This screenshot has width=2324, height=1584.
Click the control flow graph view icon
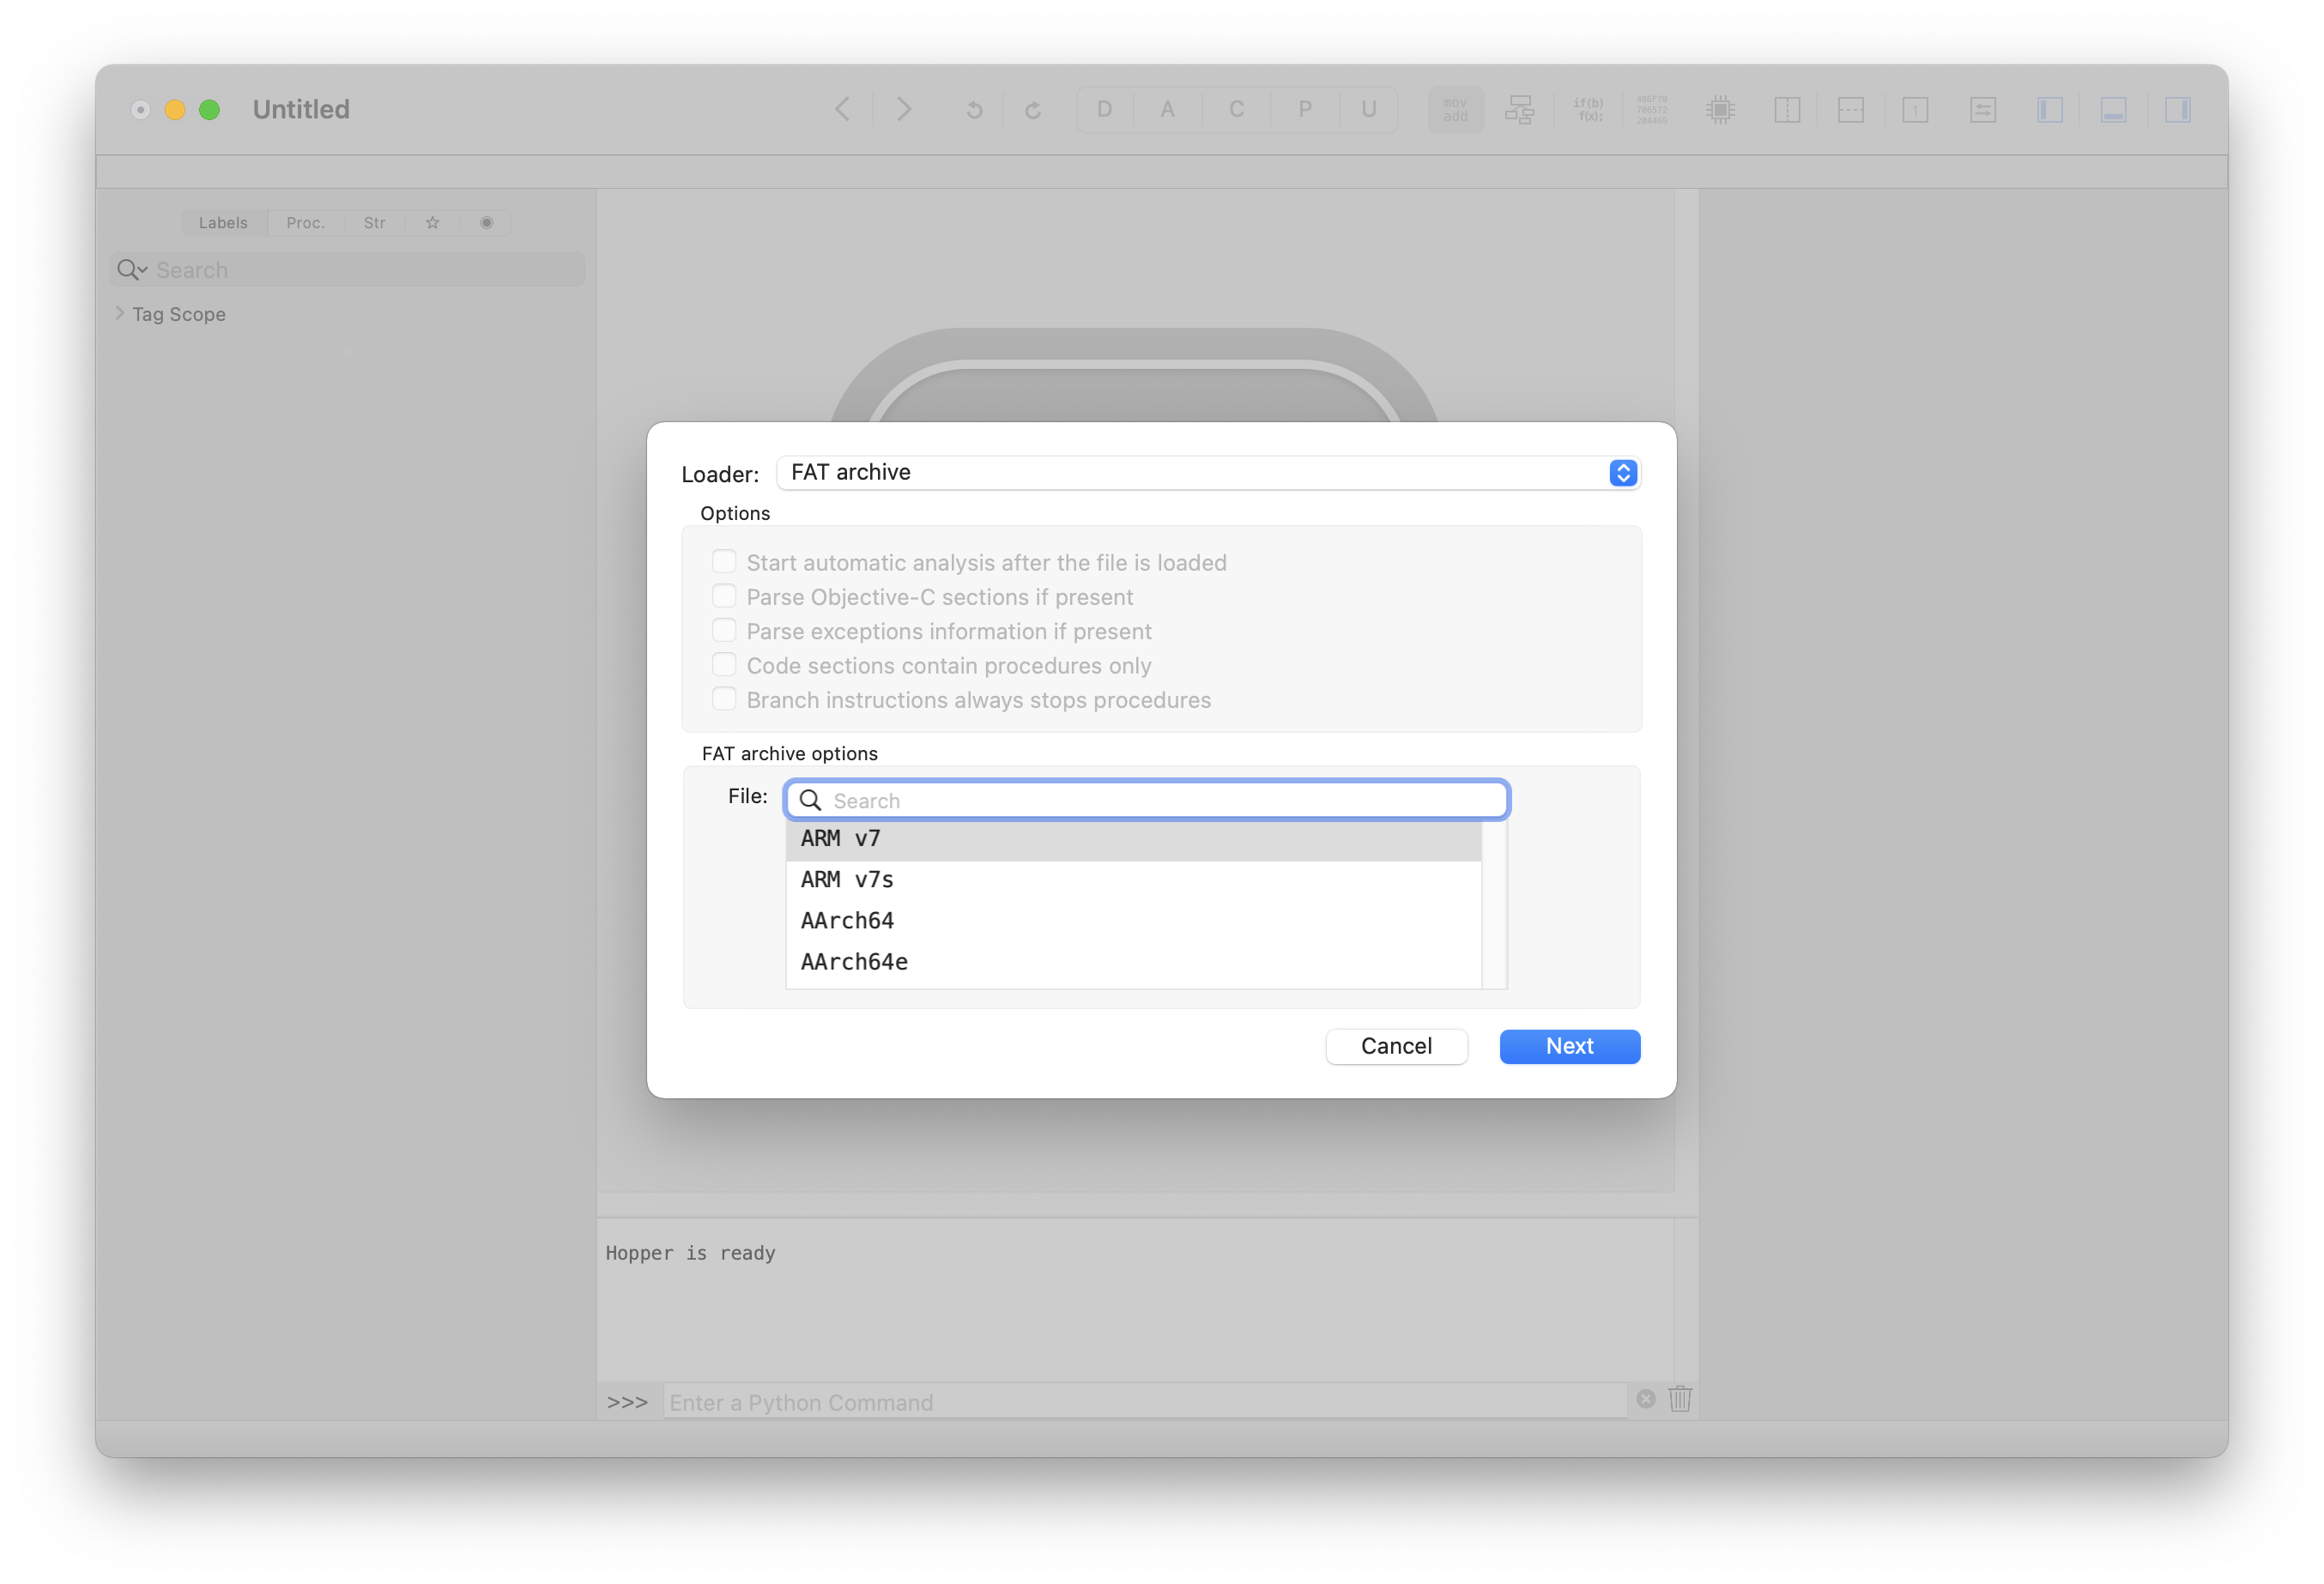[x=1519, y=110]
